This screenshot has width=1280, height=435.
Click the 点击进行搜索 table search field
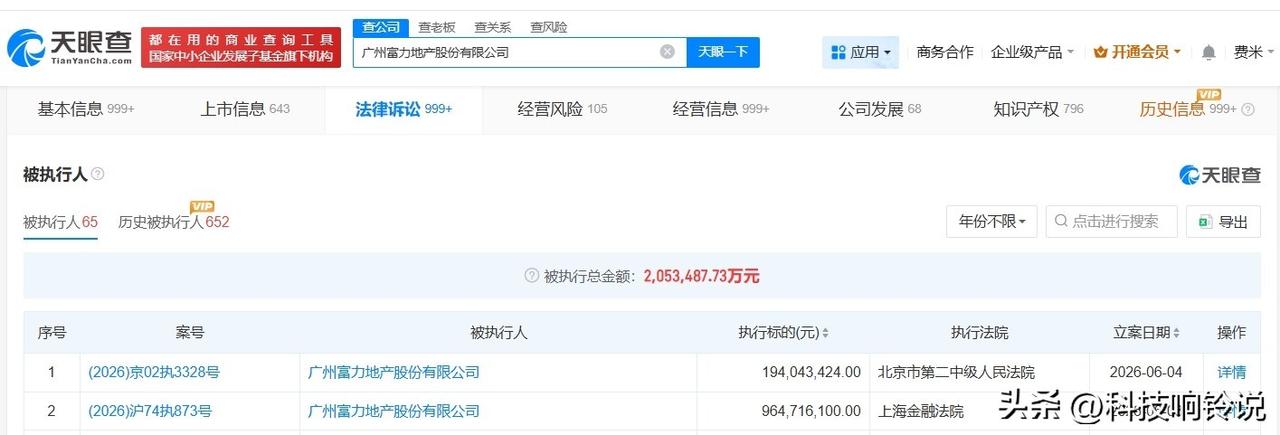pyautogui.click(x=1111, y=222)
